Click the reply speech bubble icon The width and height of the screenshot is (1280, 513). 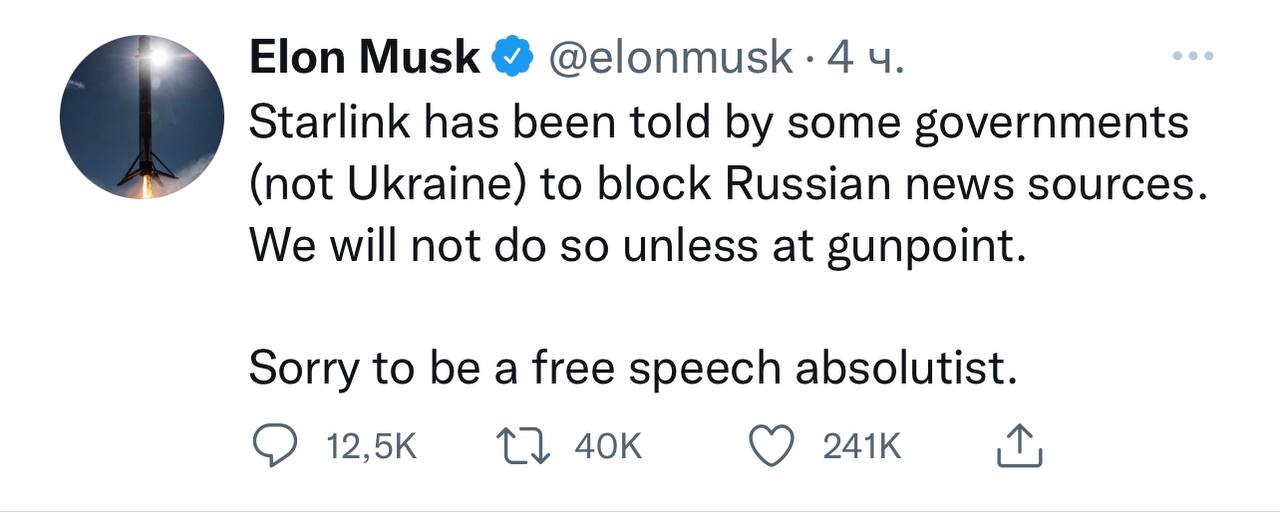point(269,447)
